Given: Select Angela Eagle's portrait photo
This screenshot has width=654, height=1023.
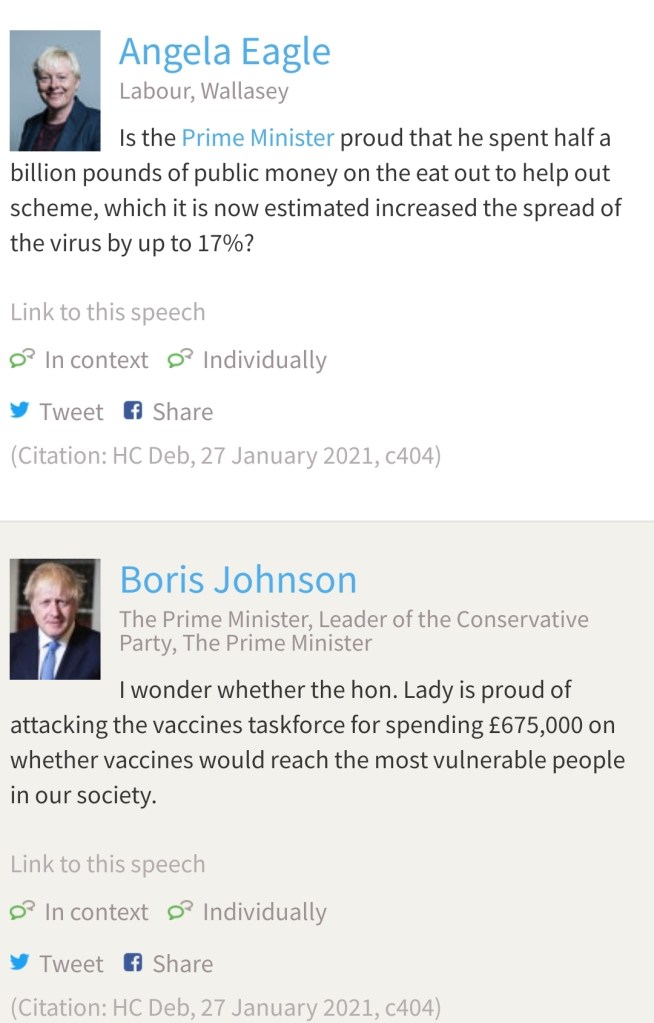Looking at the screenshot, I should click(55, 90).
